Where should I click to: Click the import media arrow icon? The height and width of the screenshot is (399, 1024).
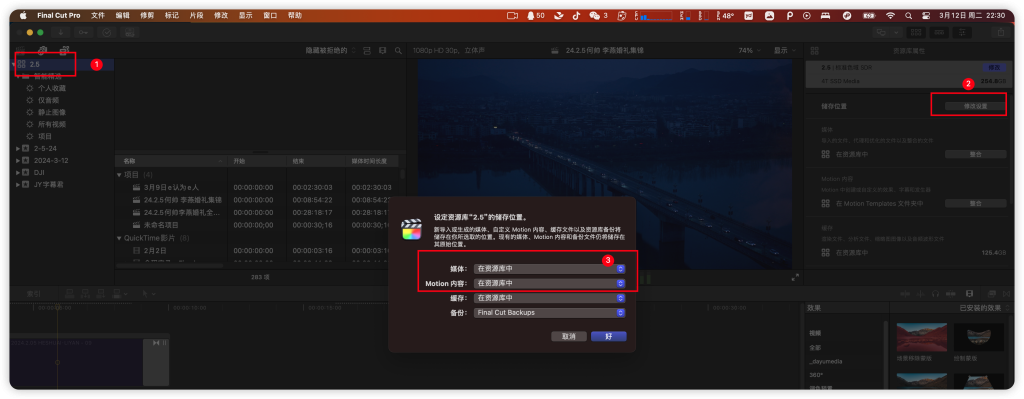coord(60,32)
